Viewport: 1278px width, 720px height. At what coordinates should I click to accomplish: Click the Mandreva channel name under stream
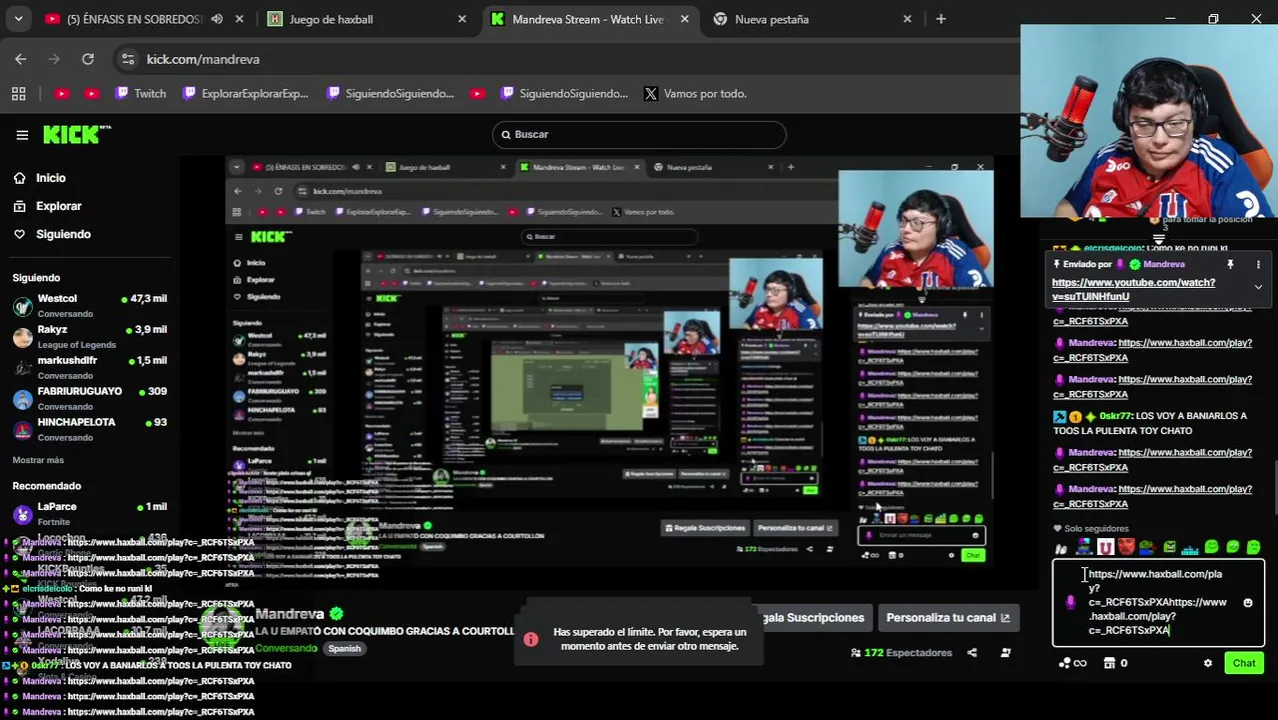coord(290,613)
